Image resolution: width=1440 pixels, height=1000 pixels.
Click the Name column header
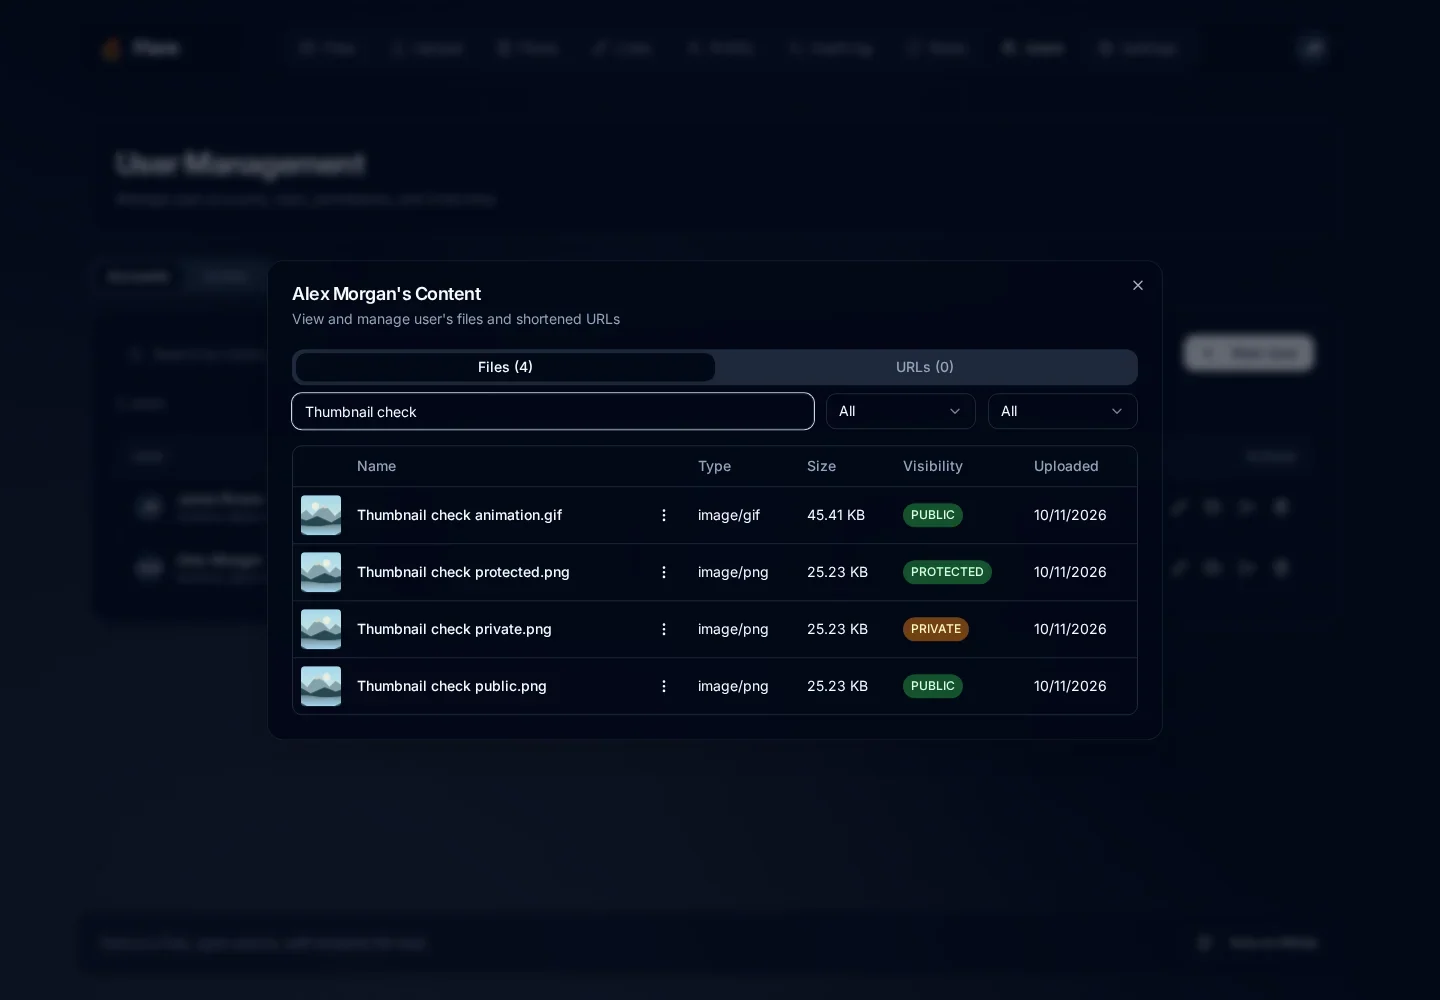coord(376,466)
